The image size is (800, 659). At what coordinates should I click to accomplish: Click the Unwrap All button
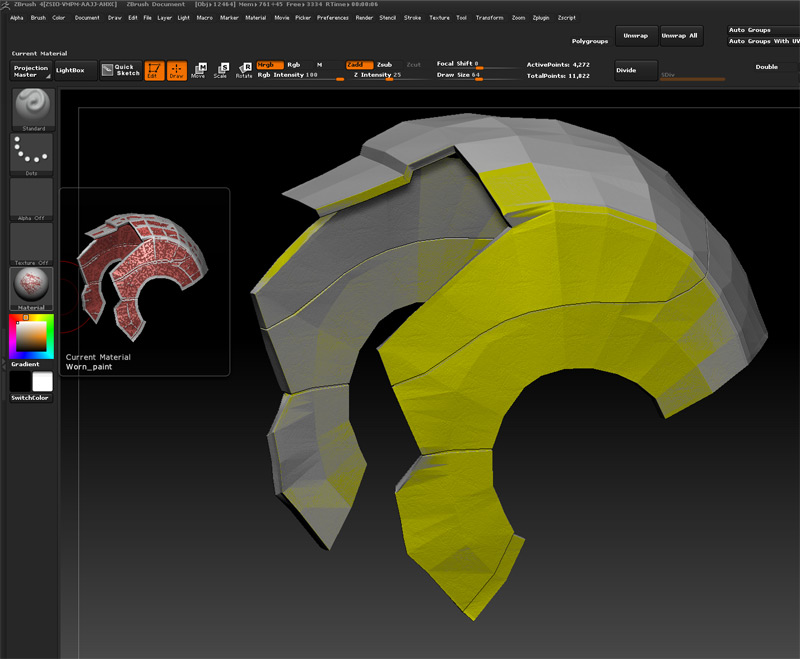[680, 35]
